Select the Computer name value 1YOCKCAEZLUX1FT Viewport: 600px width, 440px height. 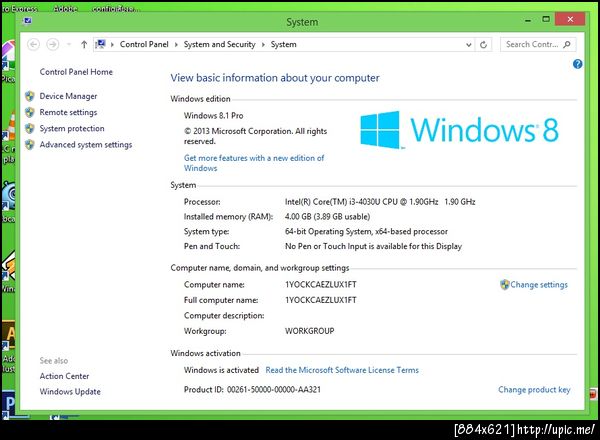[x=321, y=285]
